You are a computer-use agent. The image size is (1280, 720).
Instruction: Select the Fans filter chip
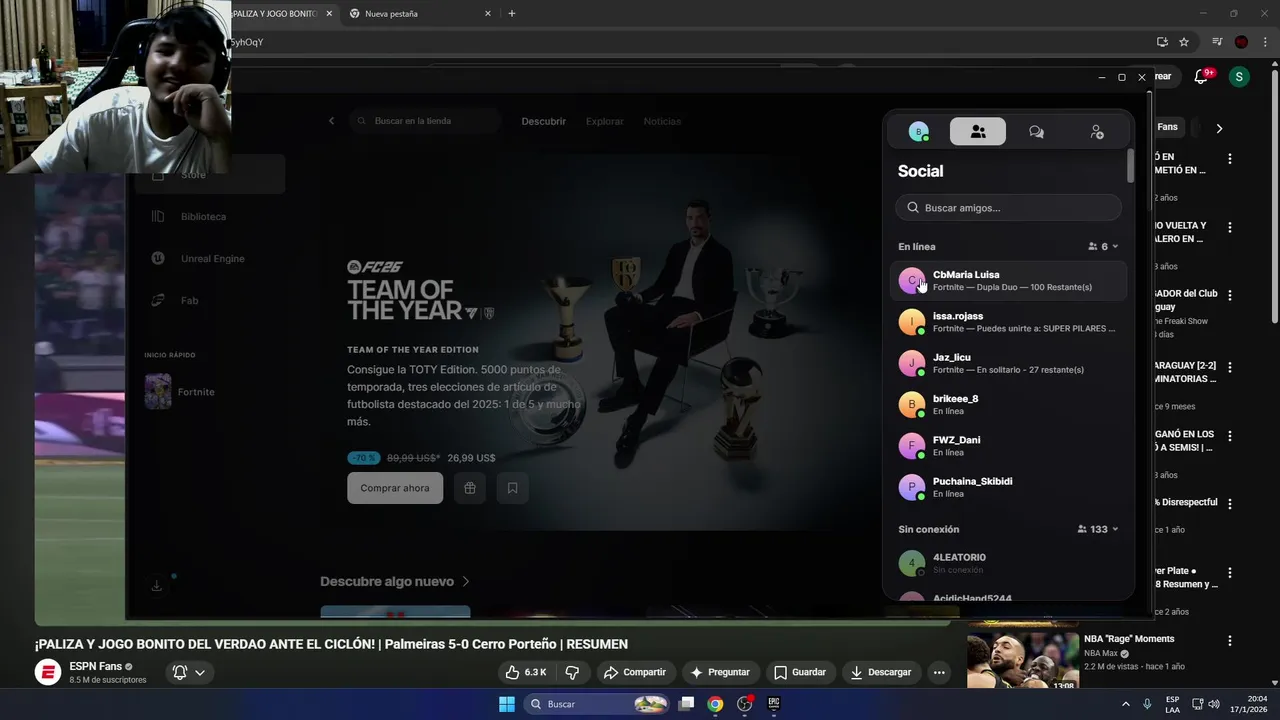click(x=1167, y=127)
